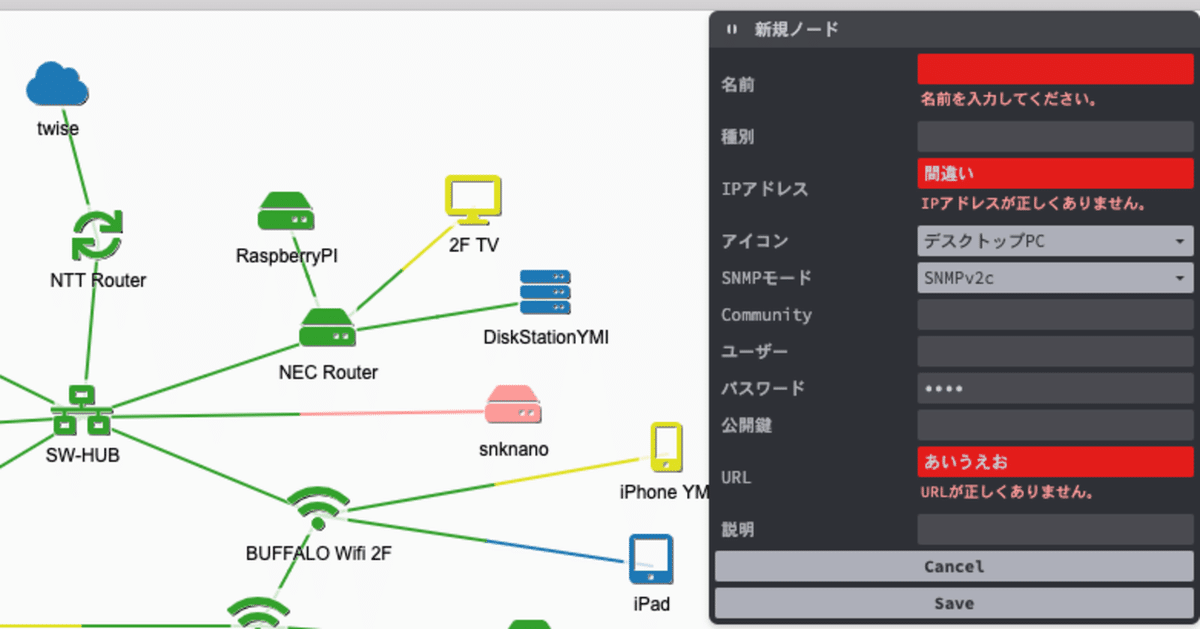Click the iPad label text

coord(651,604)
